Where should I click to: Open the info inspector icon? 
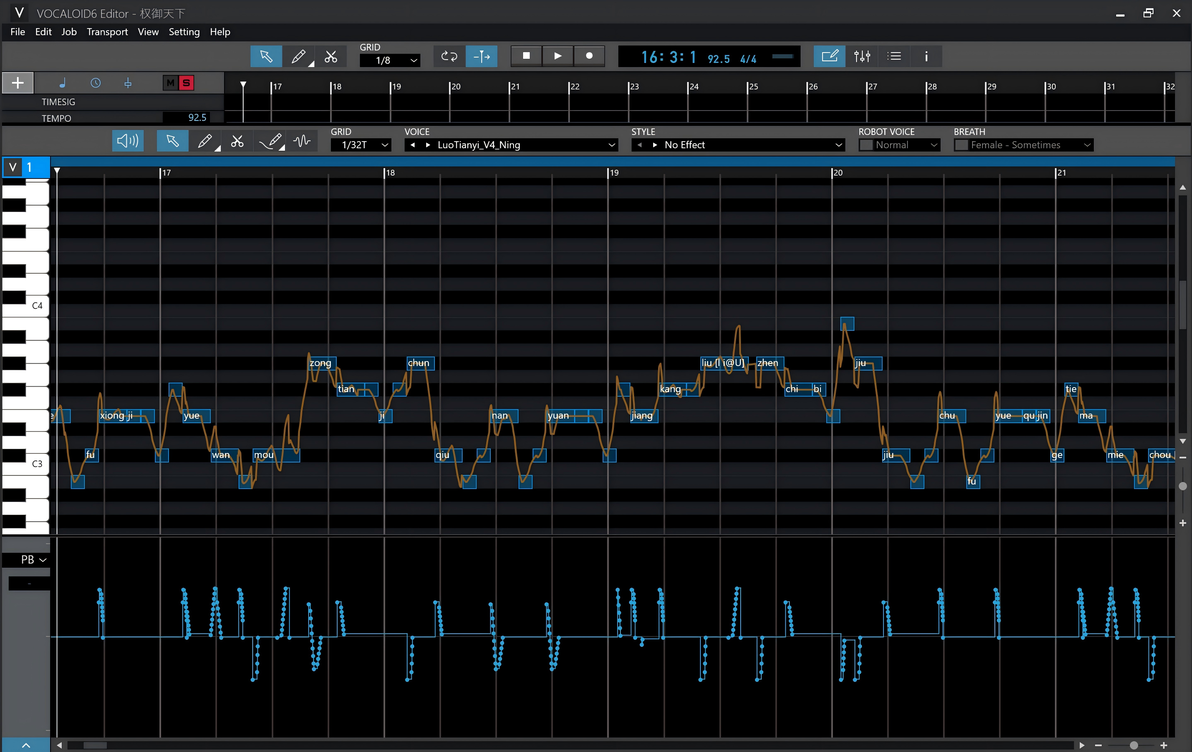[x=926, y=56]
